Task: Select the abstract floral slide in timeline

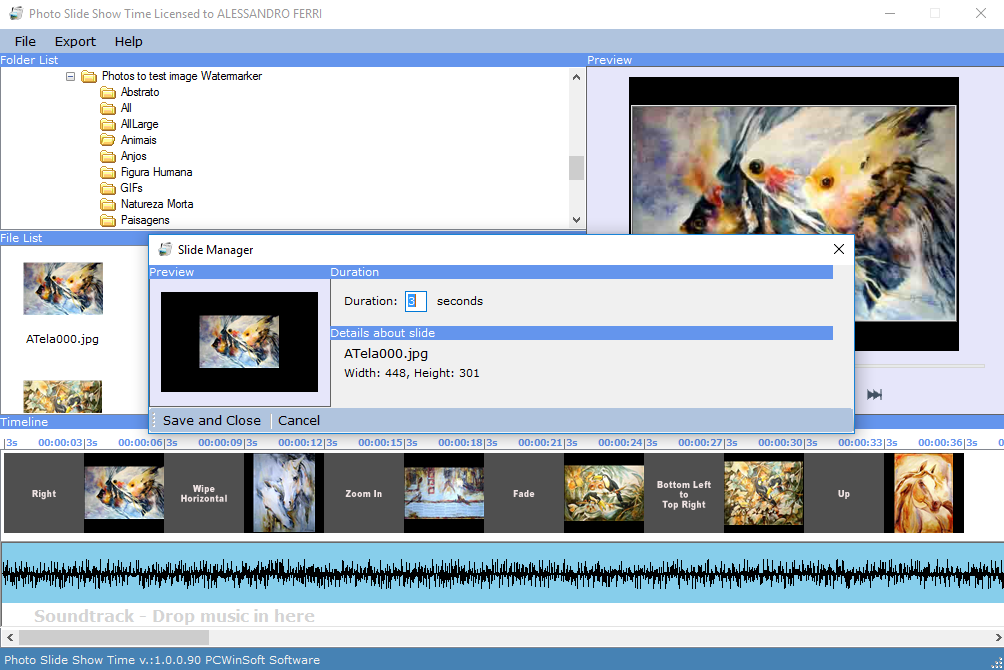Action: (764, 493)
